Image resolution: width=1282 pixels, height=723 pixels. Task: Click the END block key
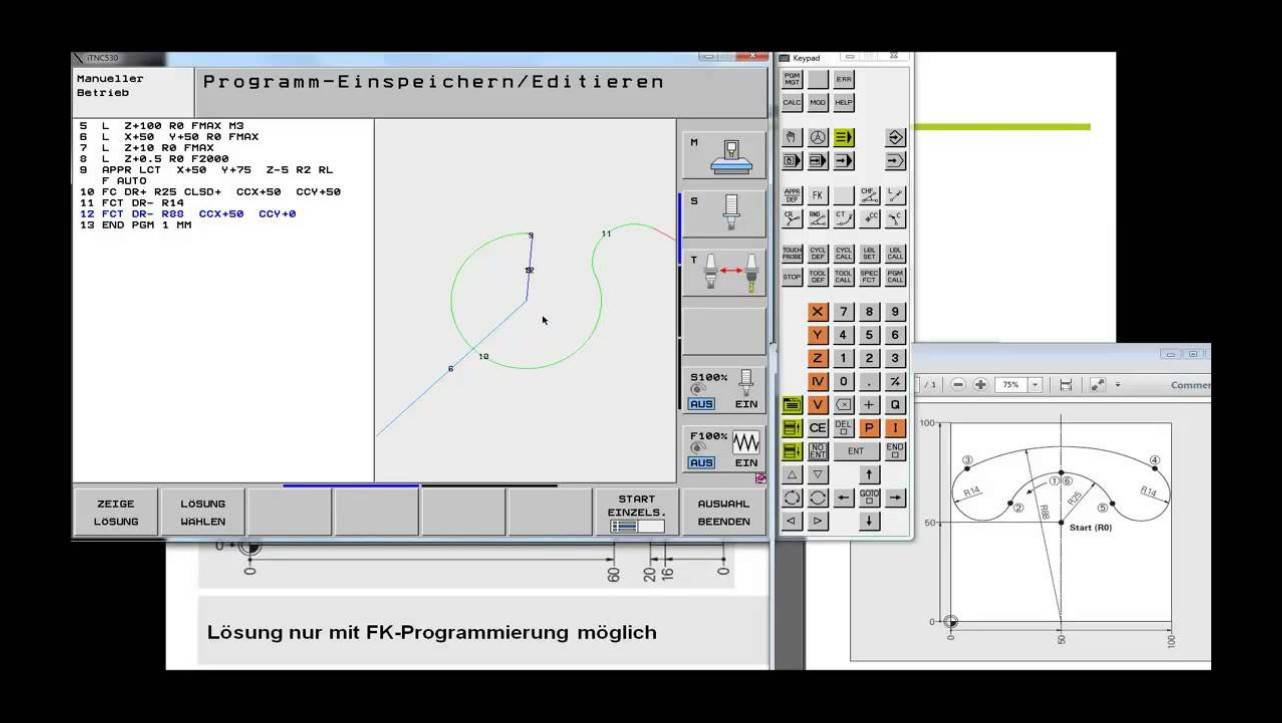(895, 451)
